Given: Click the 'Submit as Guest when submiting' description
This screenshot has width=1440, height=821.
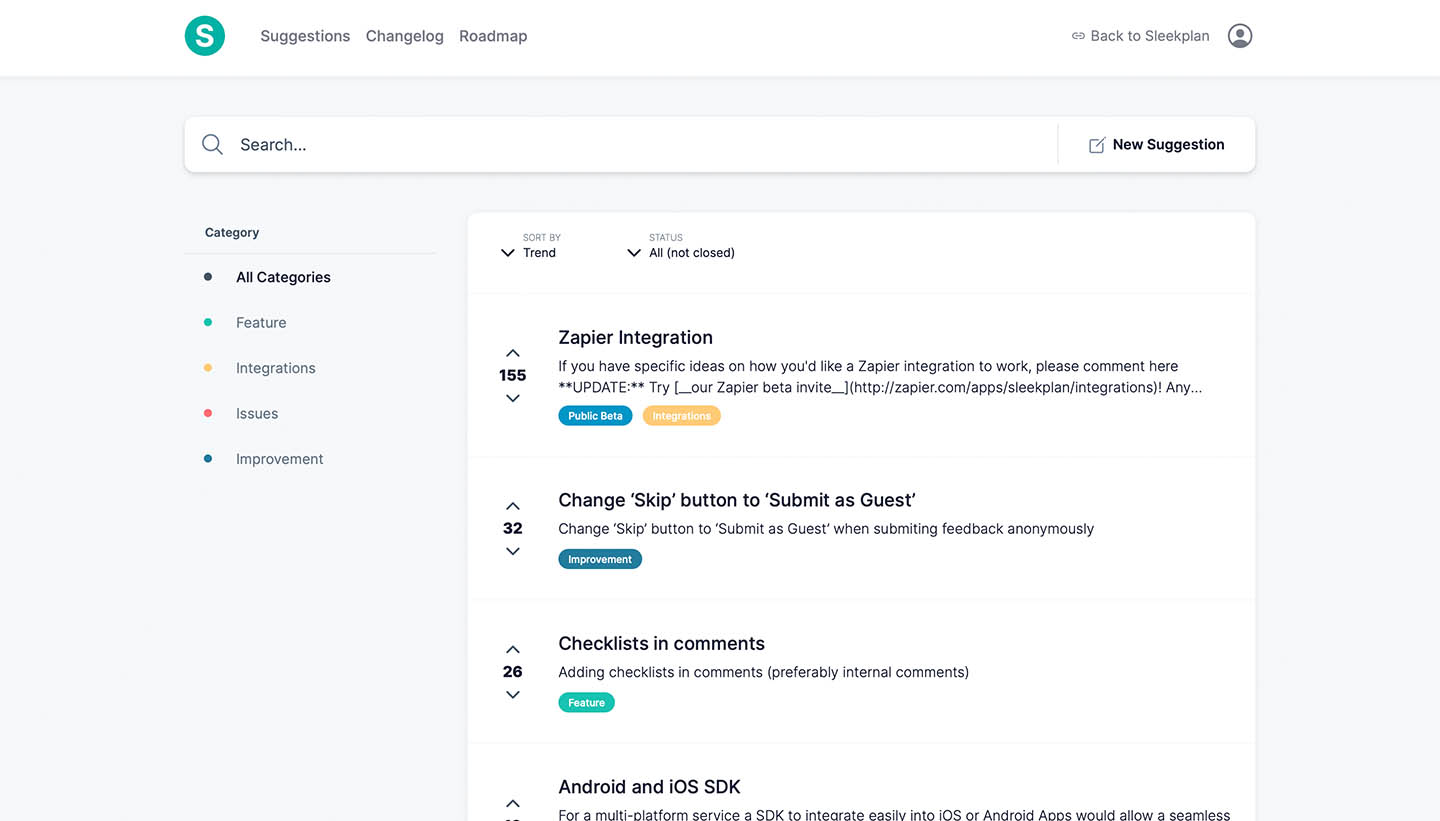Looking at the screenshot, I should tap(826, 529).
